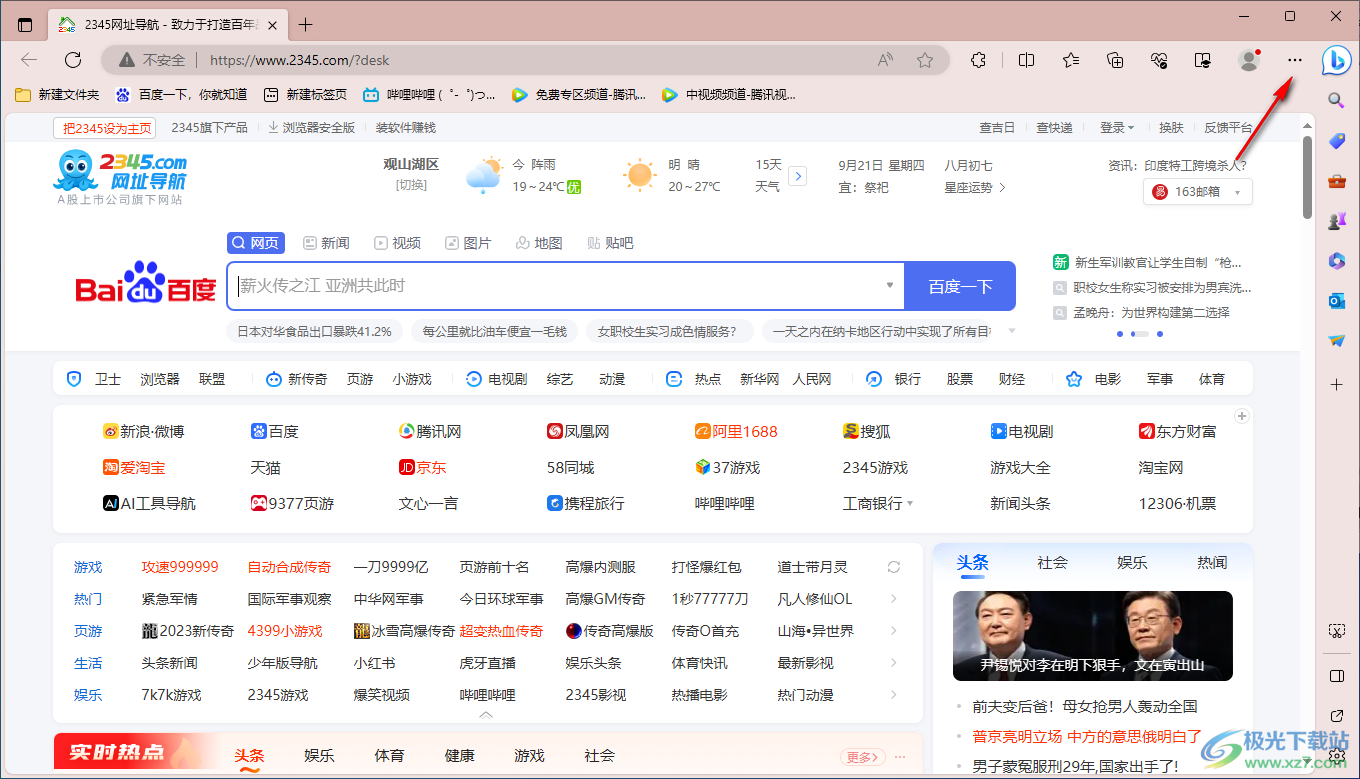Screen dimensions: 1360x779
Task: Open sidebar Tools briefcase icon
Action: click(x=1336, y=181)
